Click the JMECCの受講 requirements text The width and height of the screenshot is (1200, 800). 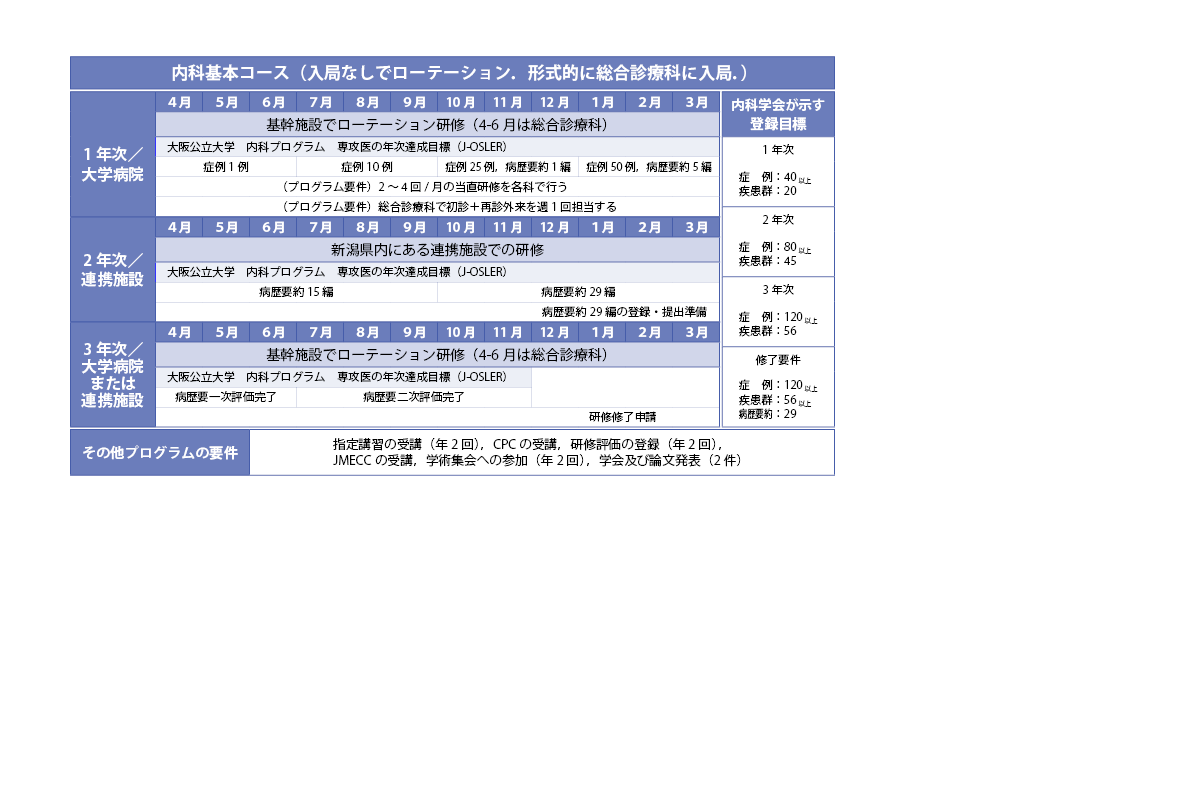point(540,461)
